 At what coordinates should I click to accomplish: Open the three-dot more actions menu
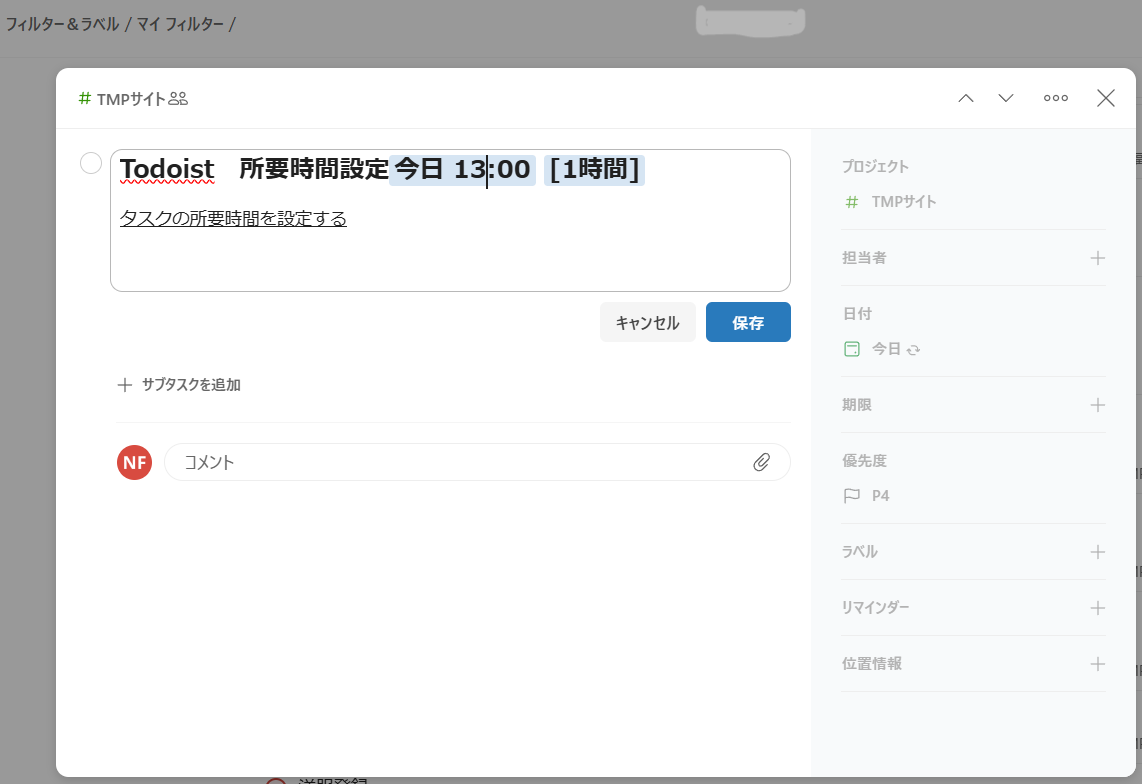coord(1055,98)
